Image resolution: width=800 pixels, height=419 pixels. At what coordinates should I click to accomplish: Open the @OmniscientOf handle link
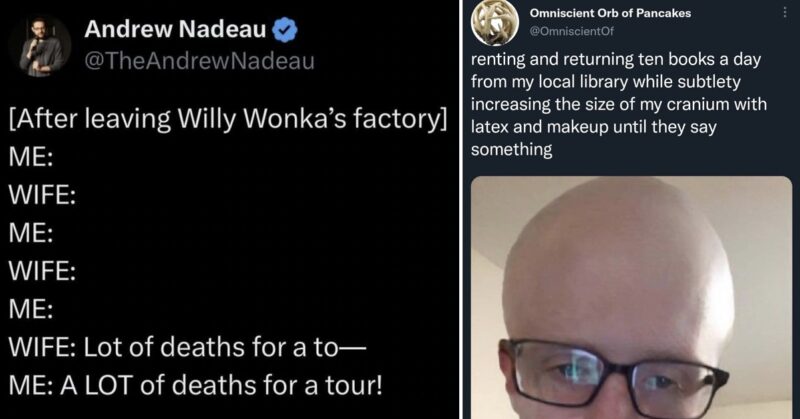point(571,31)
